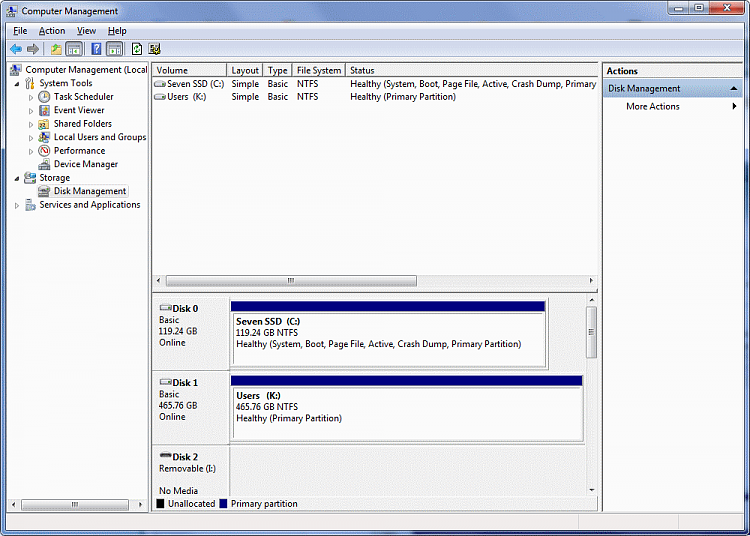Sort by the Status column header
The width and height of the screenshot is (750, 536).
[472, 70]
